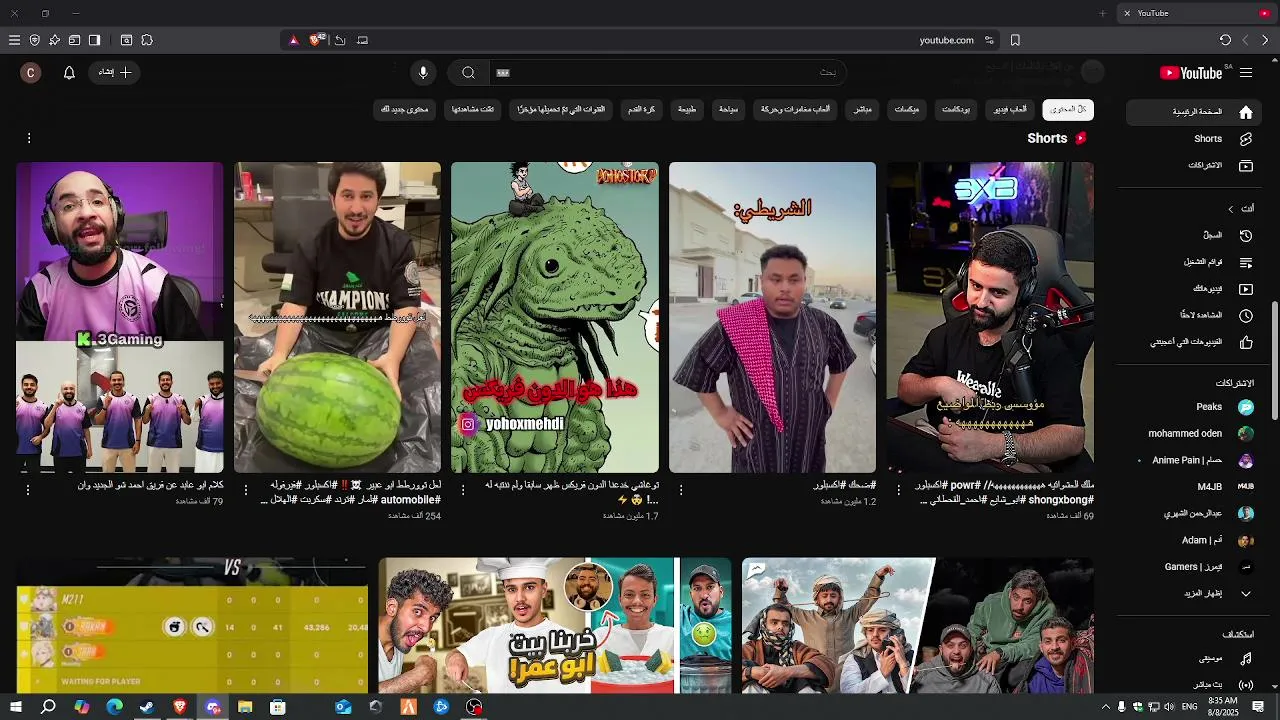Open the yellow scoreboard game video thumbnail
1280x720 pixels.
(192, 625)
